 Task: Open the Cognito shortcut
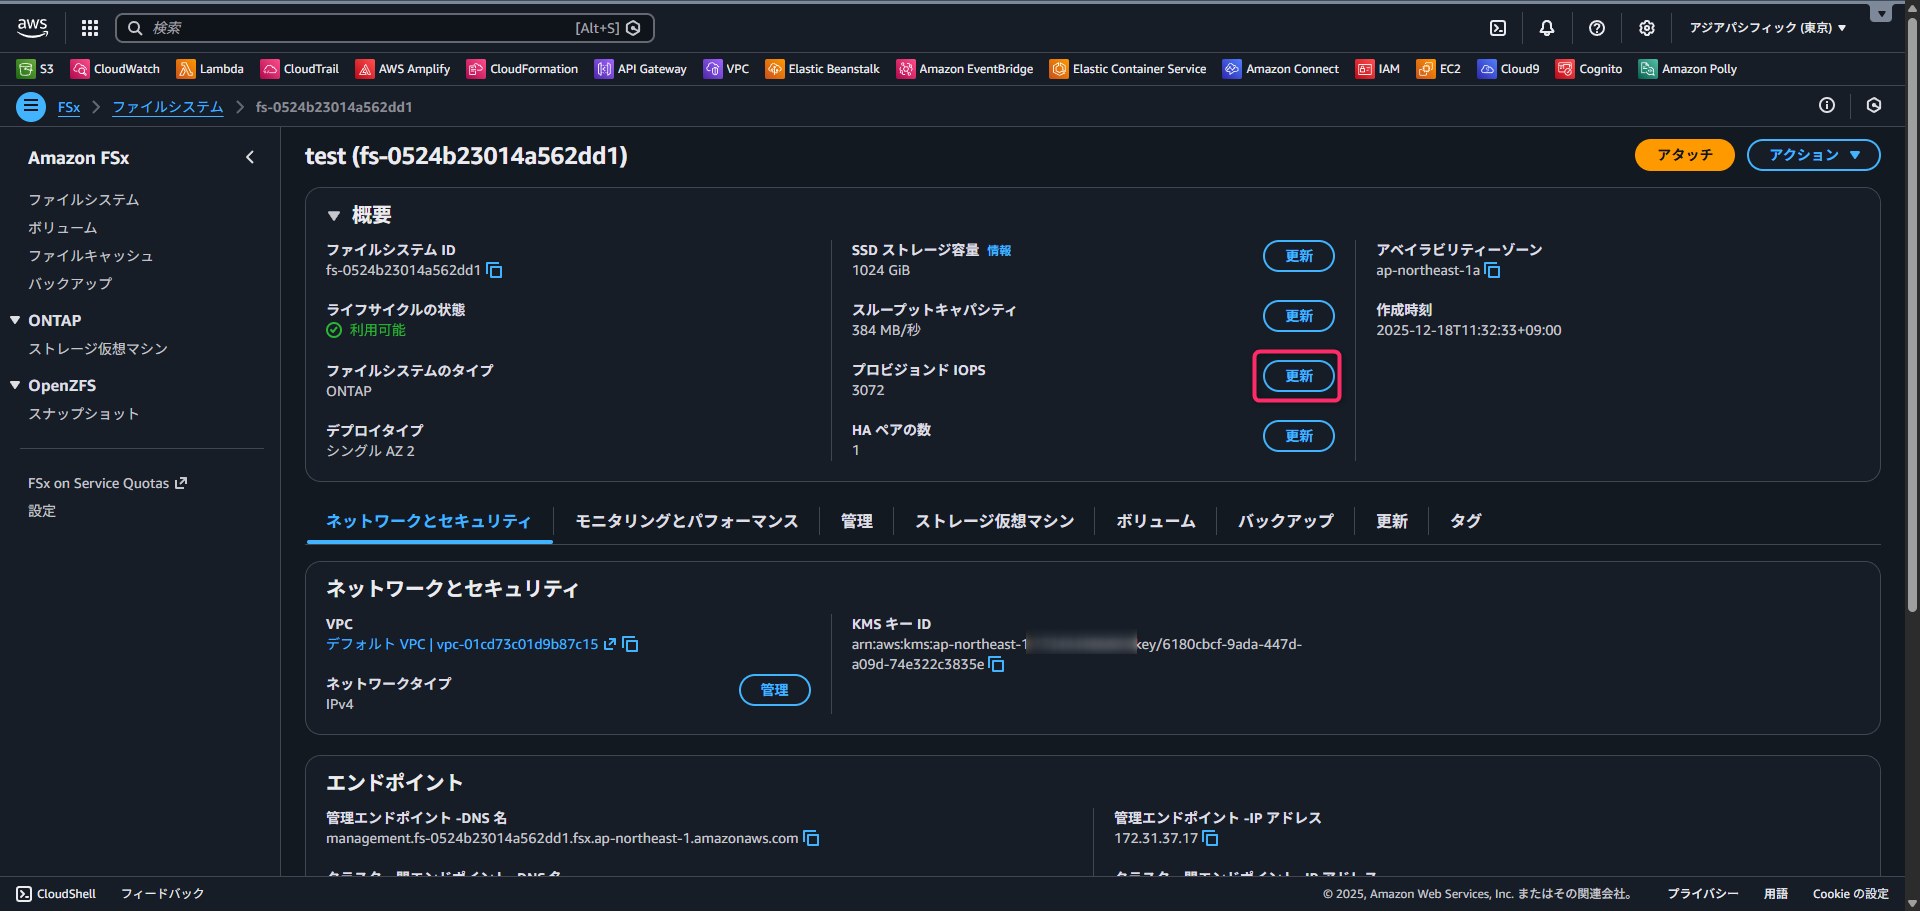(x=1590, y=69)
